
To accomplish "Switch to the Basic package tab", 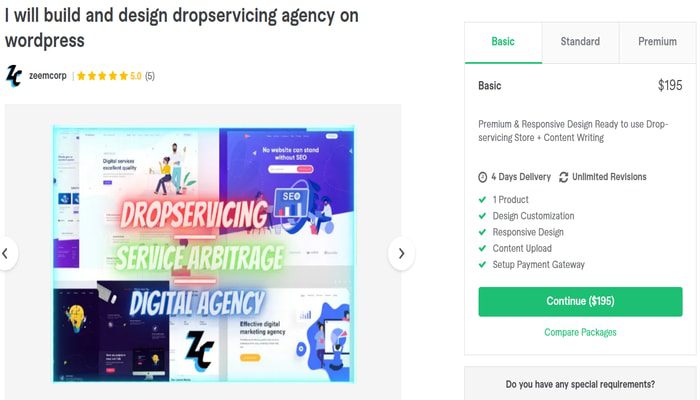I will click(503, 42).
